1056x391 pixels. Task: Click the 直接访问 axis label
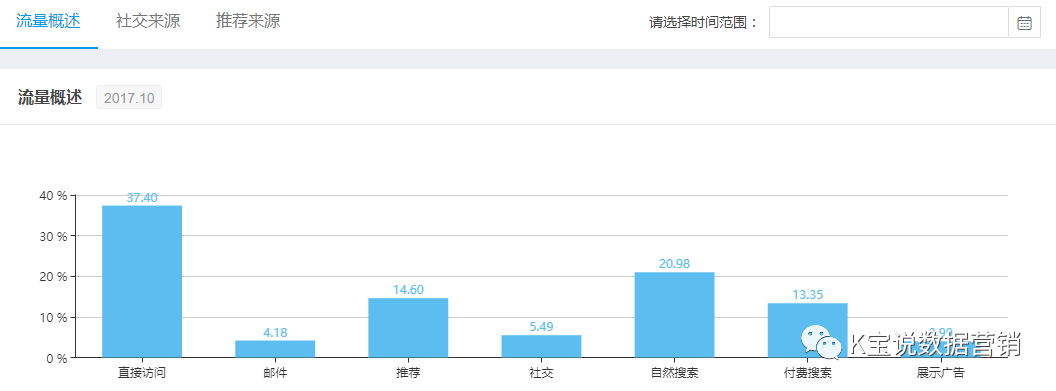click(142, 373)
